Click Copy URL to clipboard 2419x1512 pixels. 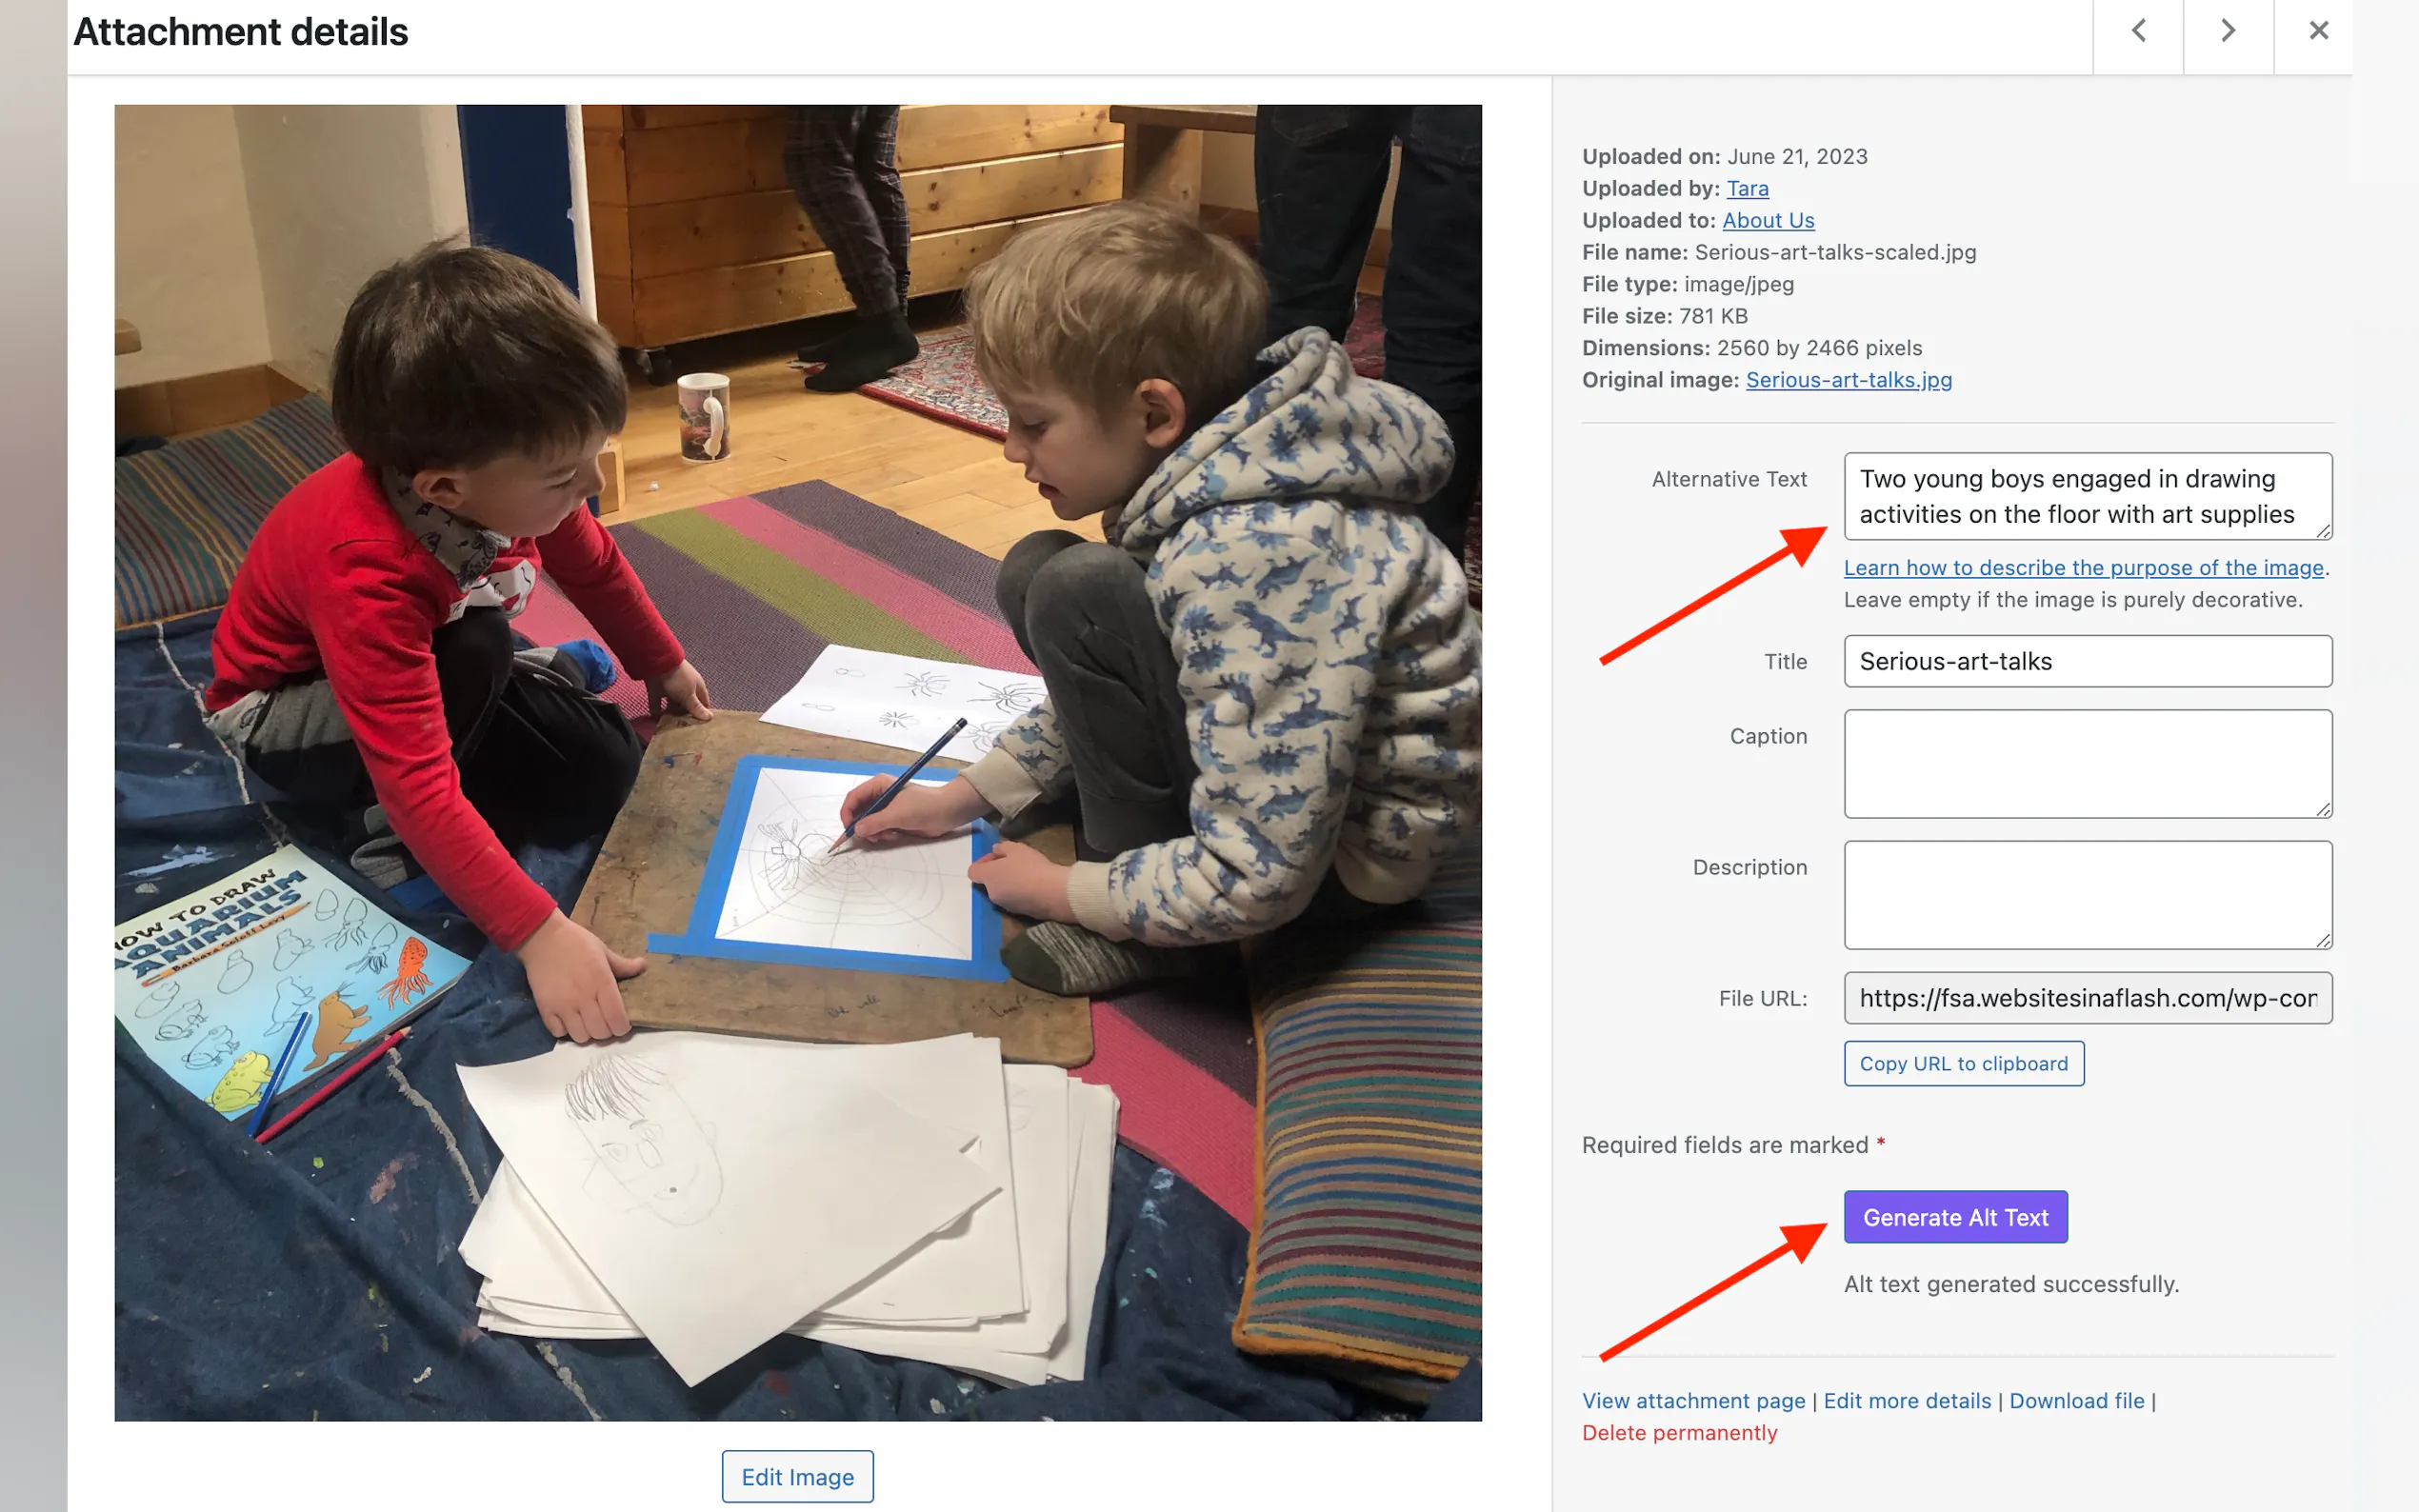point(1963,1063)
